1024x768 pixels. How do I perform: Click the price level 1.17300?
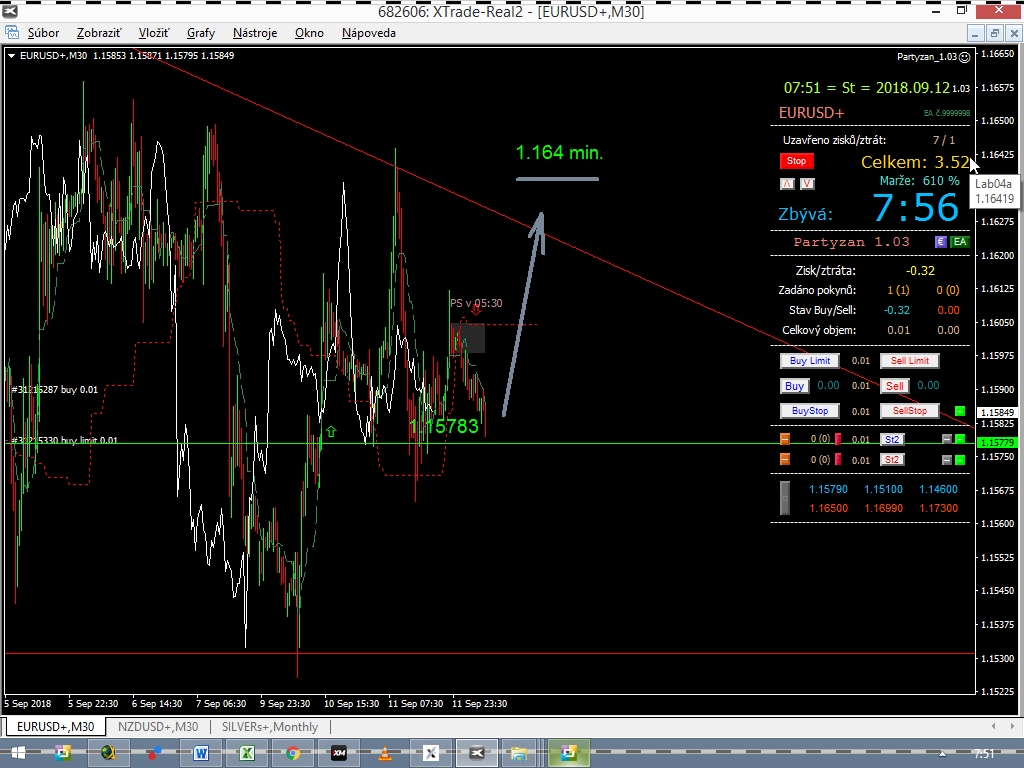[x=938, y=508]
